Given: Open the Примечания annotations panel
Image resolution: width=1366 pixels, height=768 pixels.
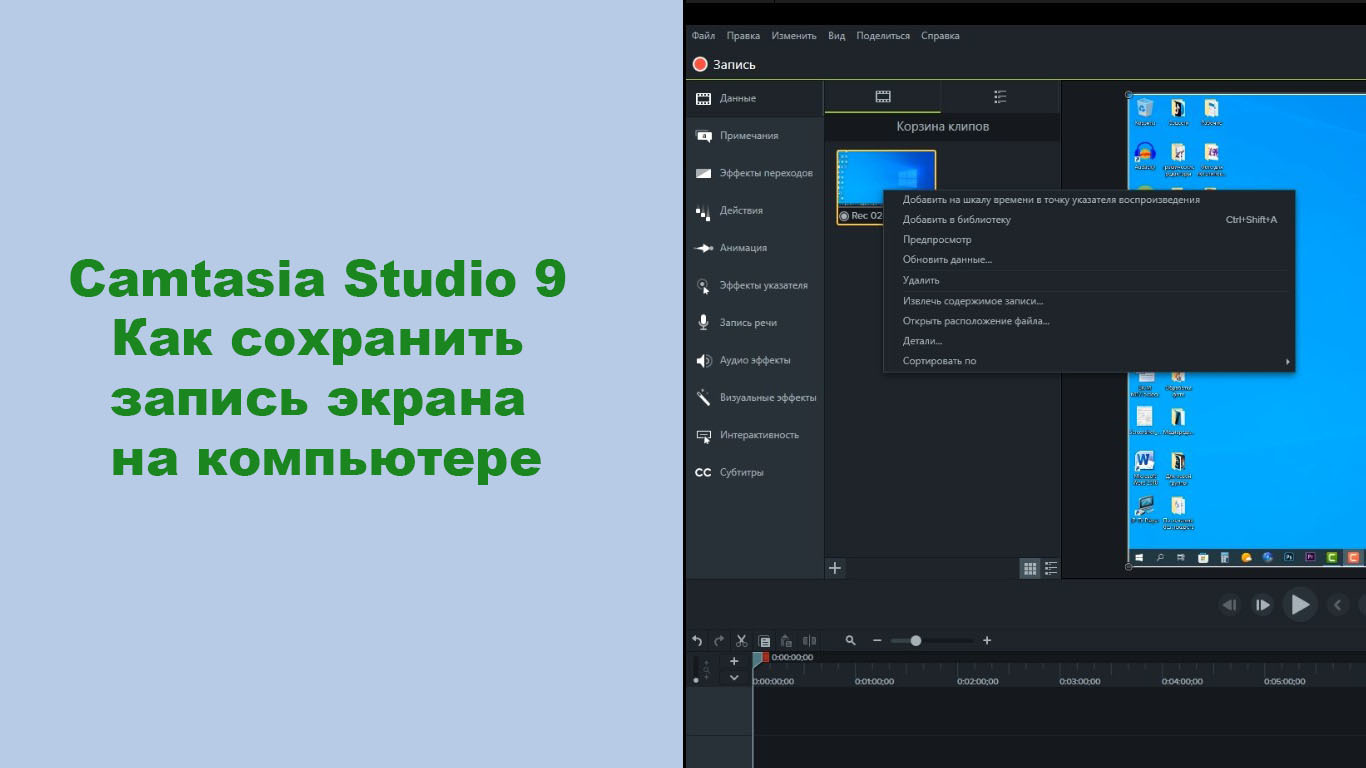Looking at the screenshot, I should click(754, 135).
